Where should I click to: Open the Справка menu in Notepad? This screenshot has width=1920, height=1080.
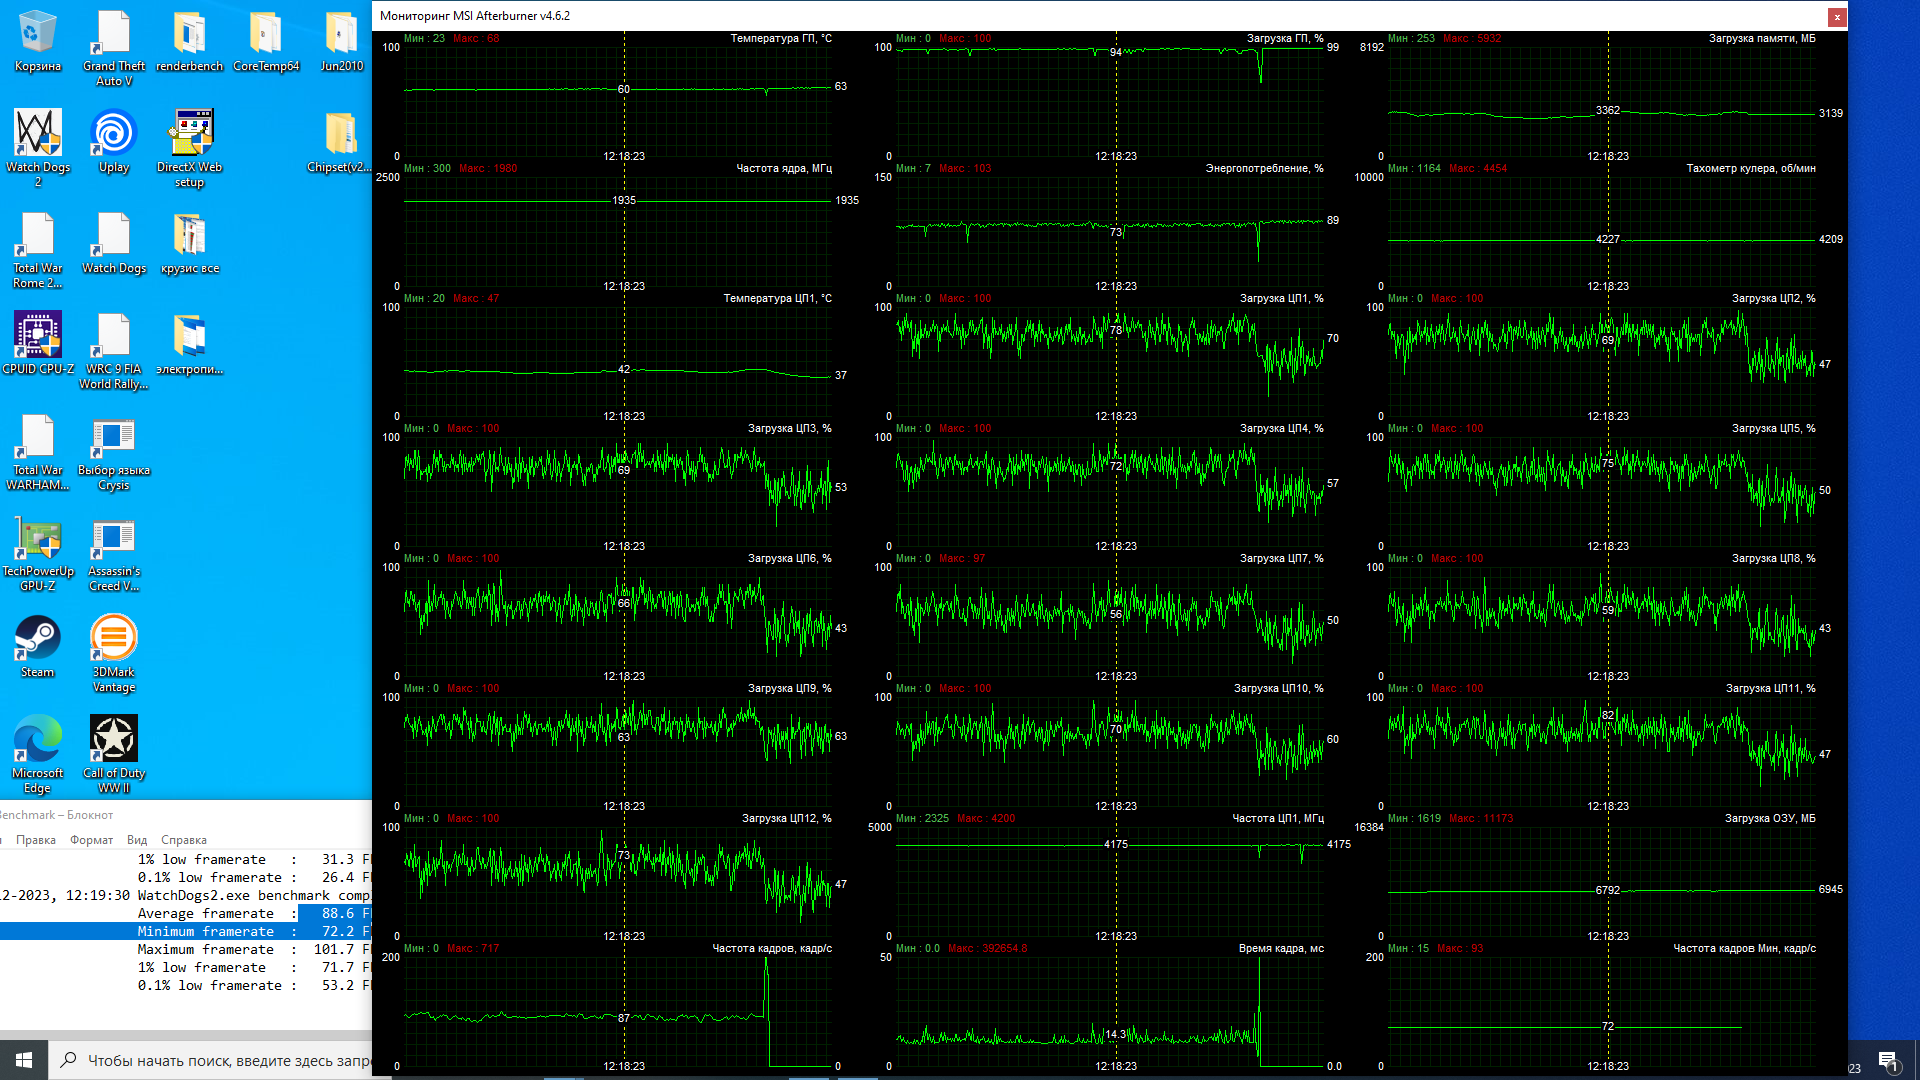click(184, 840)
